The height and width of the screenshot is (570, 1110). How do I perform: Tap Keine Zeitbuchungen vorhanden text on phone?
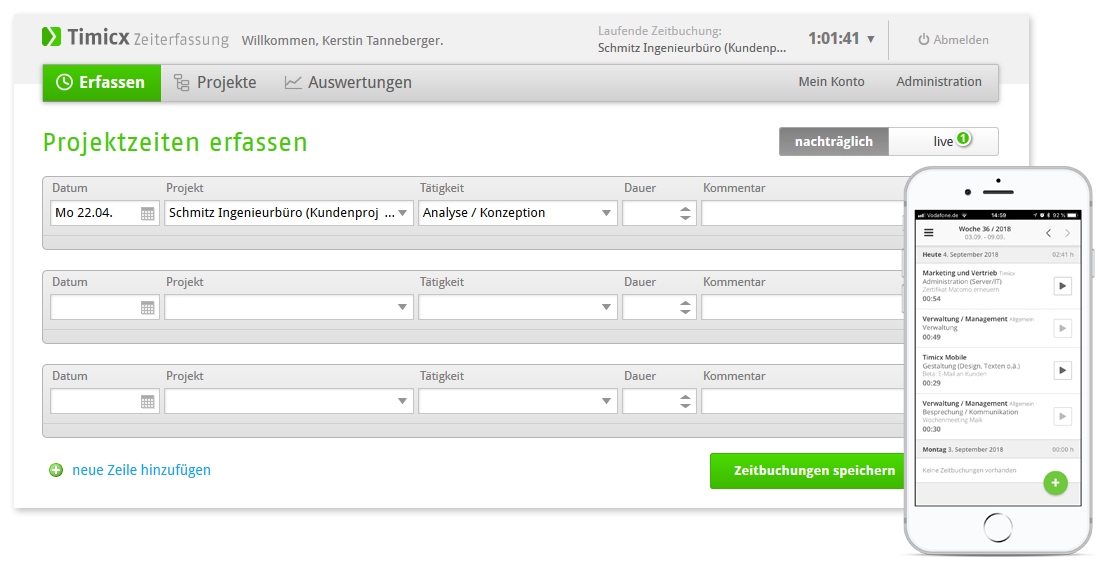point(969,470)
